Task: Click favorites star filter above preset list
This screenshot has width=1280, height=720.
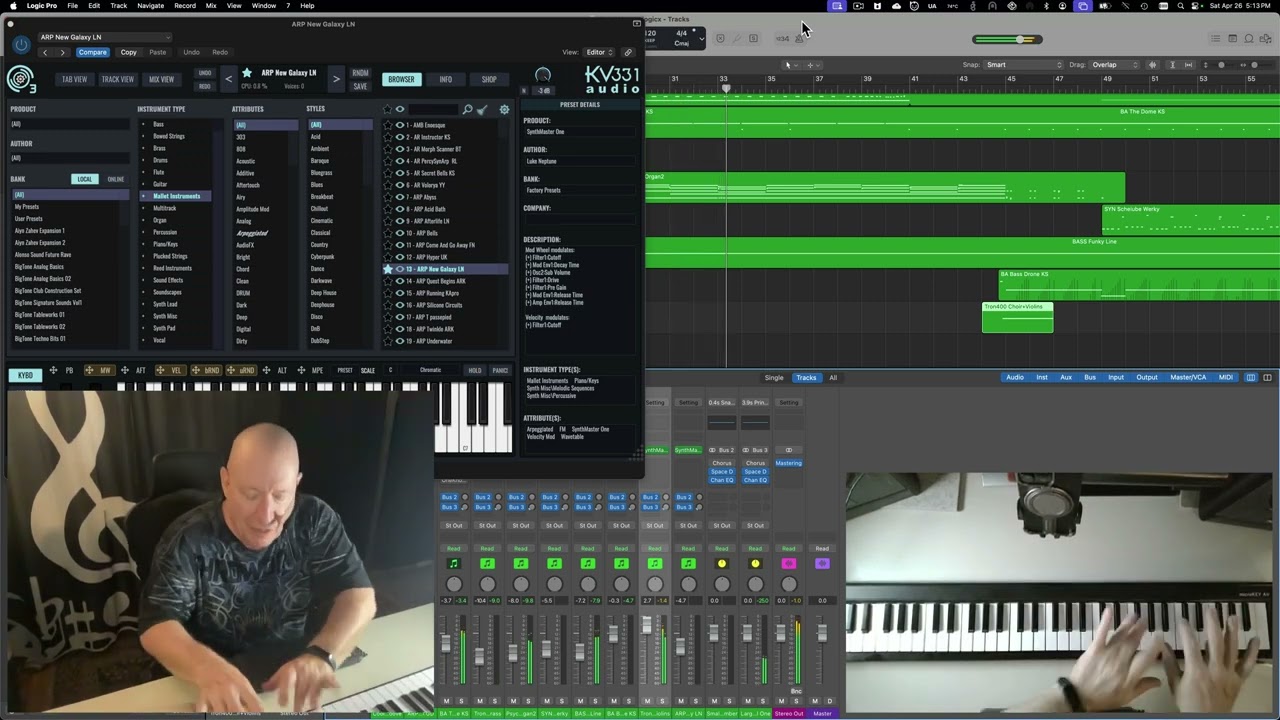Action: coord(388,109)
